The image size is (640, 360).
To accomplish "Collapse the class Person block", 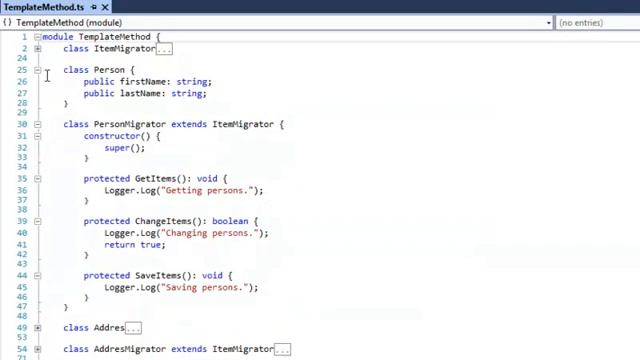I will coord(38,70).
